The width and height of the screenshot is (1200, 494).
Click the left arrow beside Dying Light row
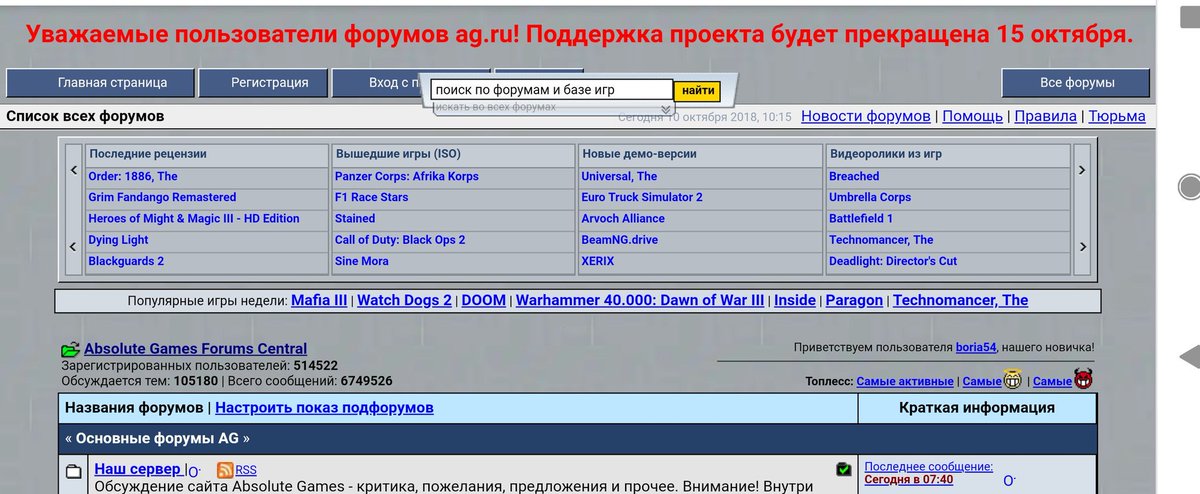pyautogui.click(x=74, y=246)
